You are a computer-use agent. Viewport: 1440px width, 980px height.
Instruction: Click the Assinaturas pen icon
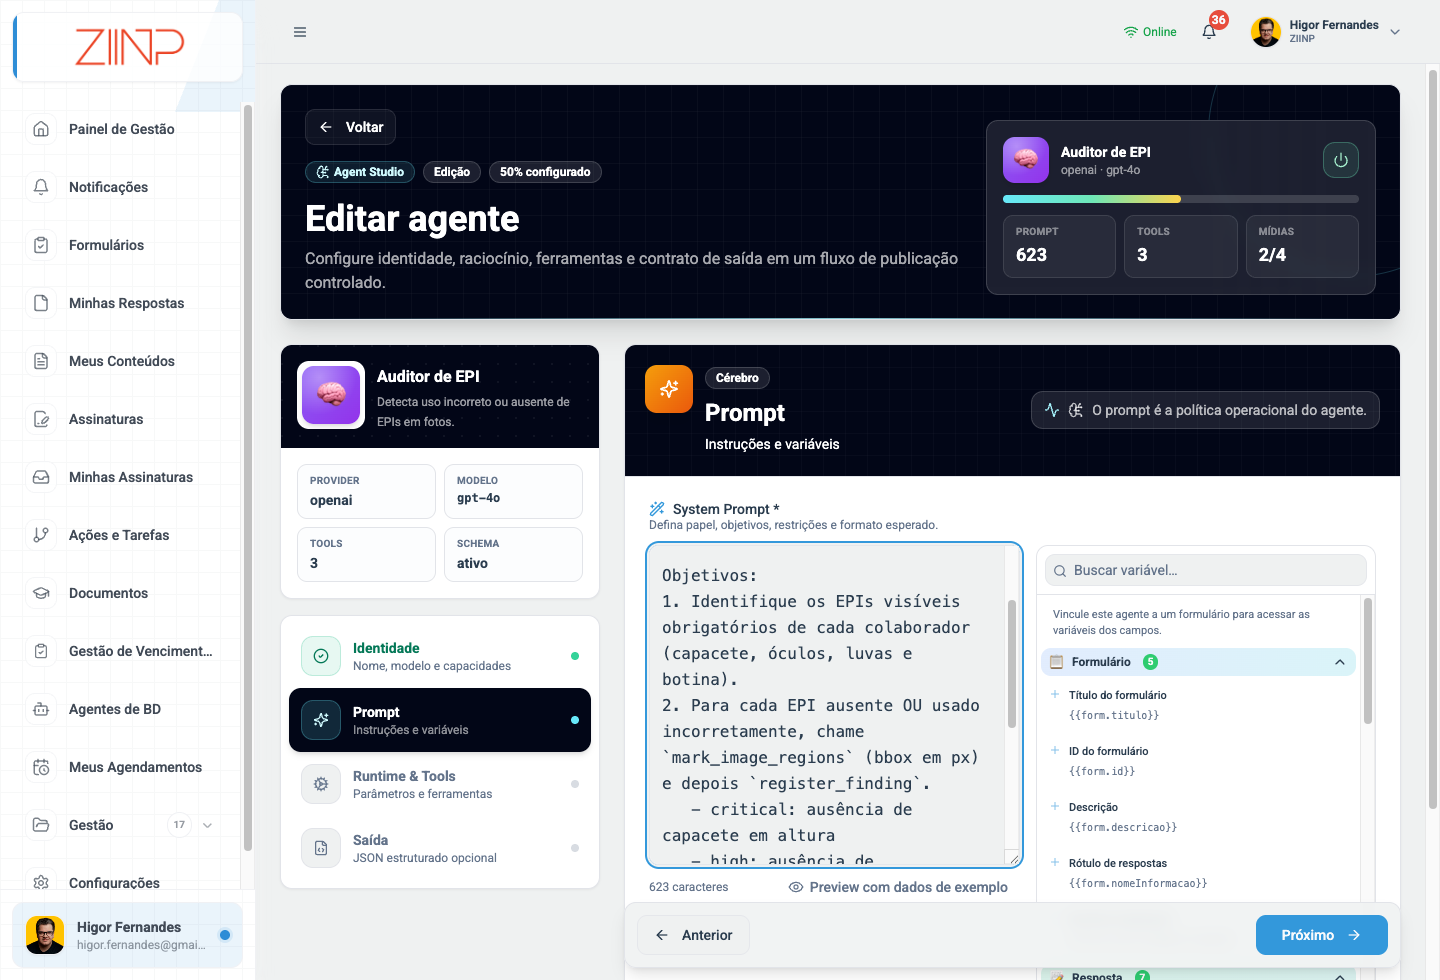(x=41, y=419)
